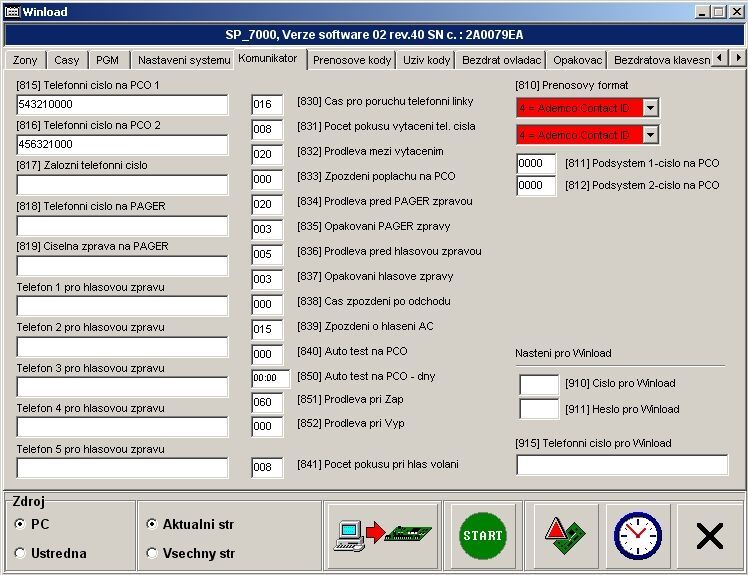Open the Uziv kody tab
This screenshot has width=748, height=575.
[x=426, y=60]
